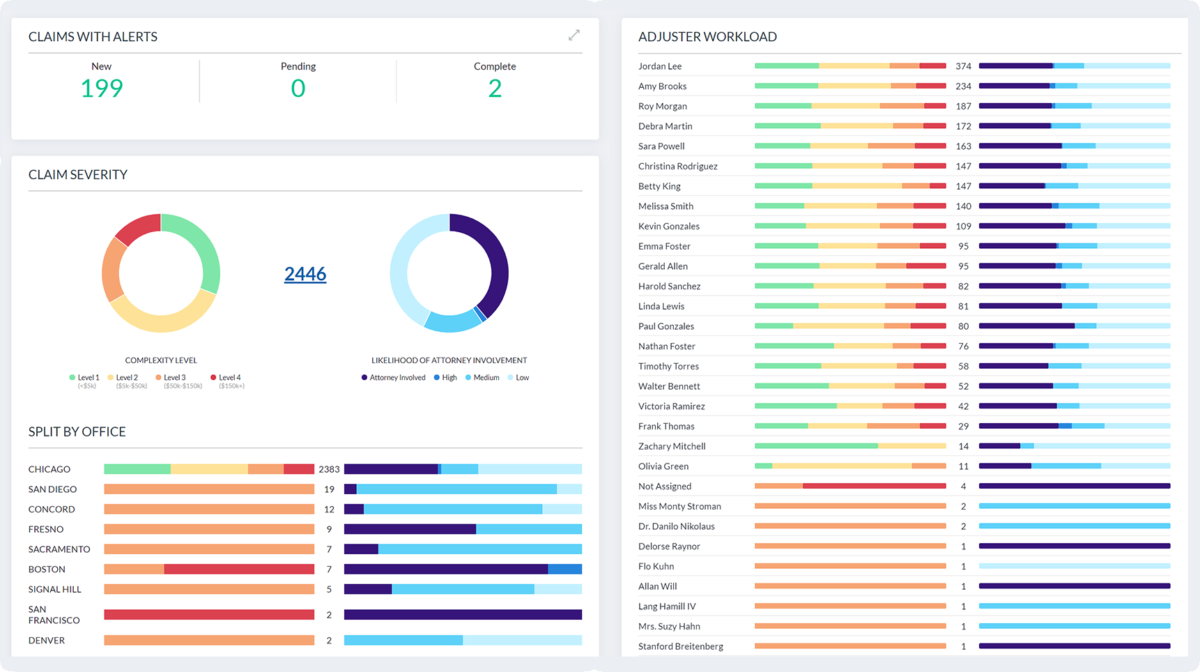
Task: Toggle Attorney Involved legend item
Action: click(397, 378)
